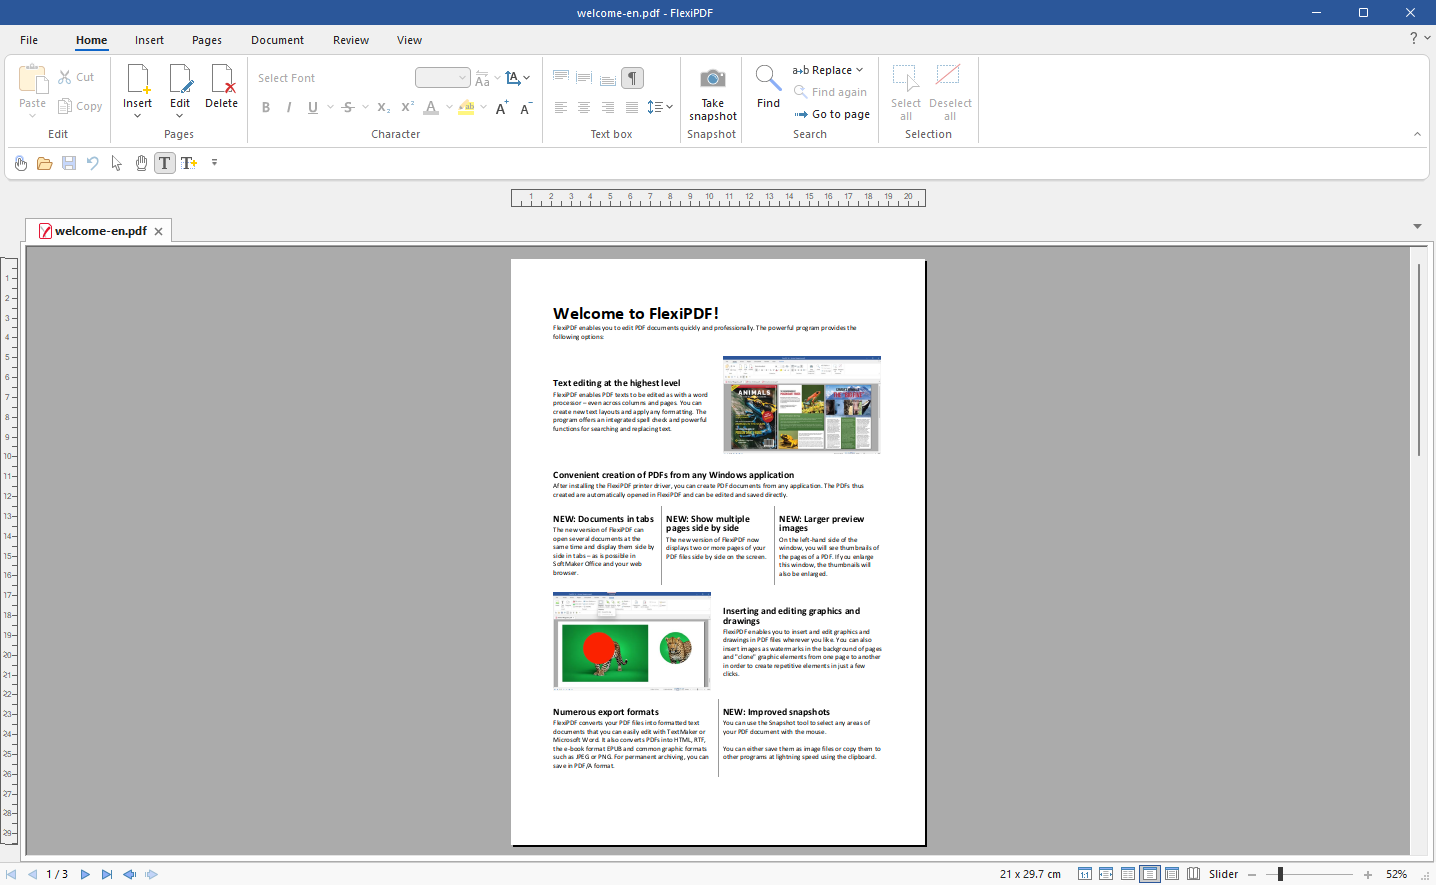Go to first page in status bar
Screen dimensions: 1436x885
(x=11, y=874)
